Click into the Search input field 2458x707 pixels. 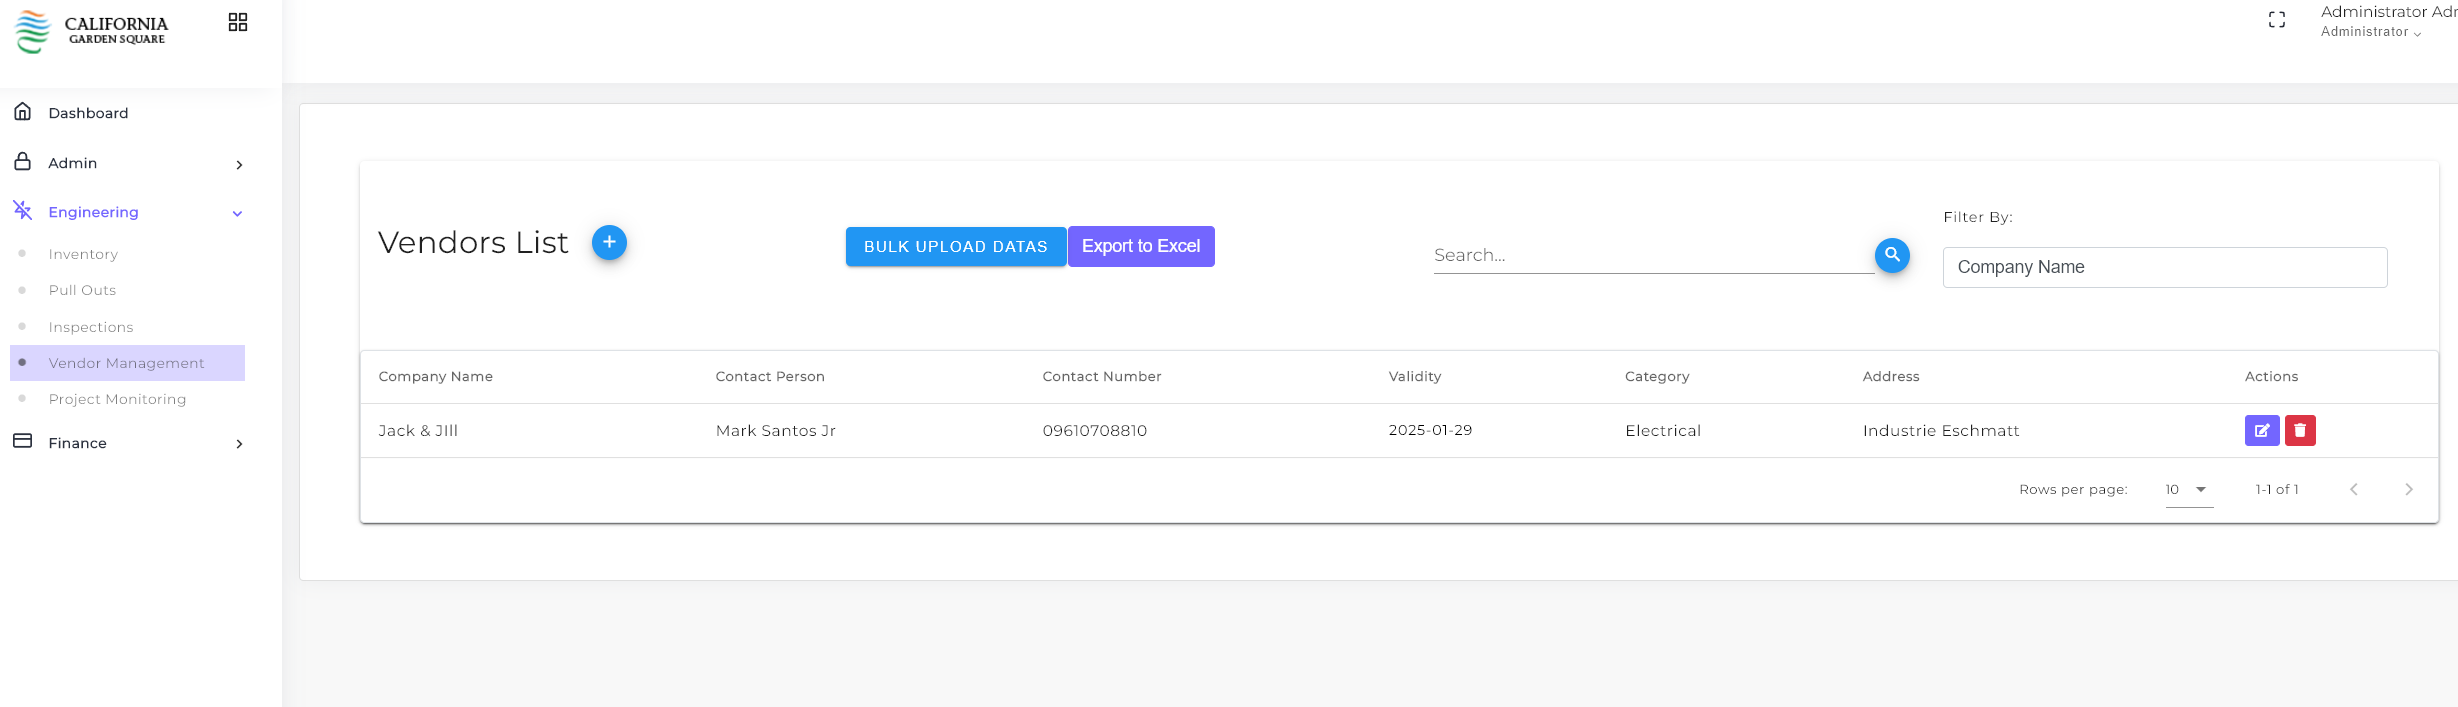pyautogui.click(x=1653, y=255)
